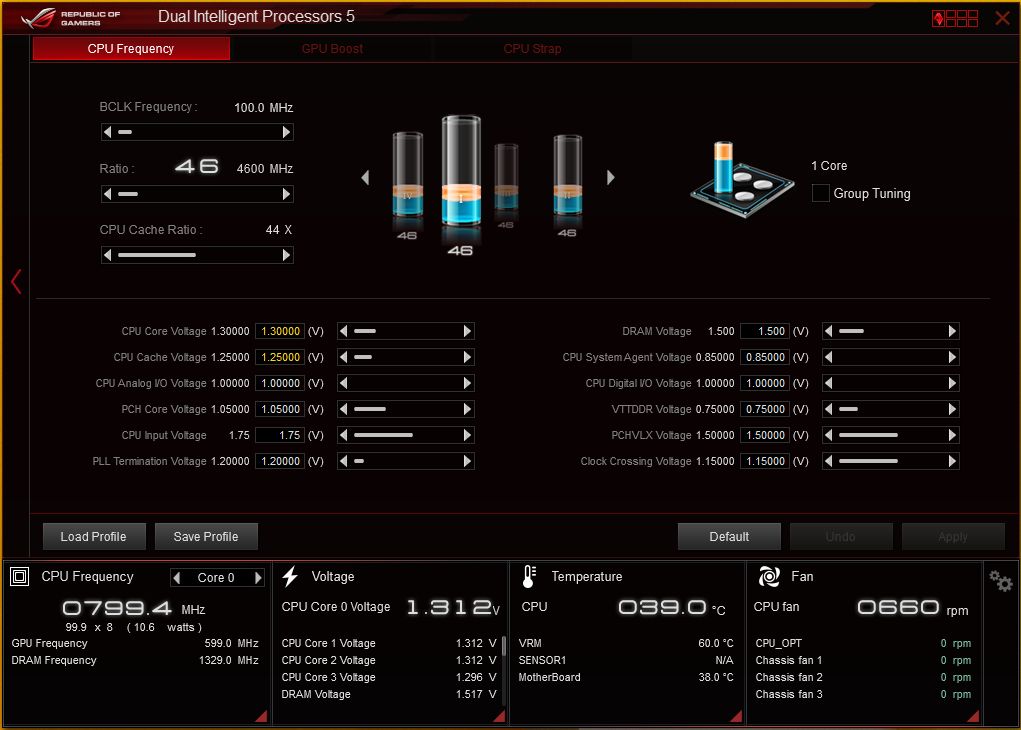
Task: Show next core cylinder with right arrow
Action: pyautogui.click(x=610, y=177)
